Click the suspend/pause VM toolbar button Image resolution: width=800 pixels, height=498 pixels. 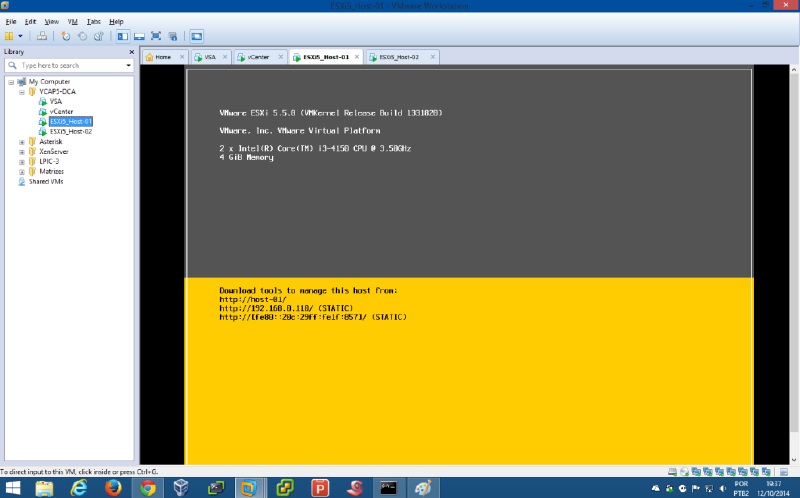pos(9,36)
